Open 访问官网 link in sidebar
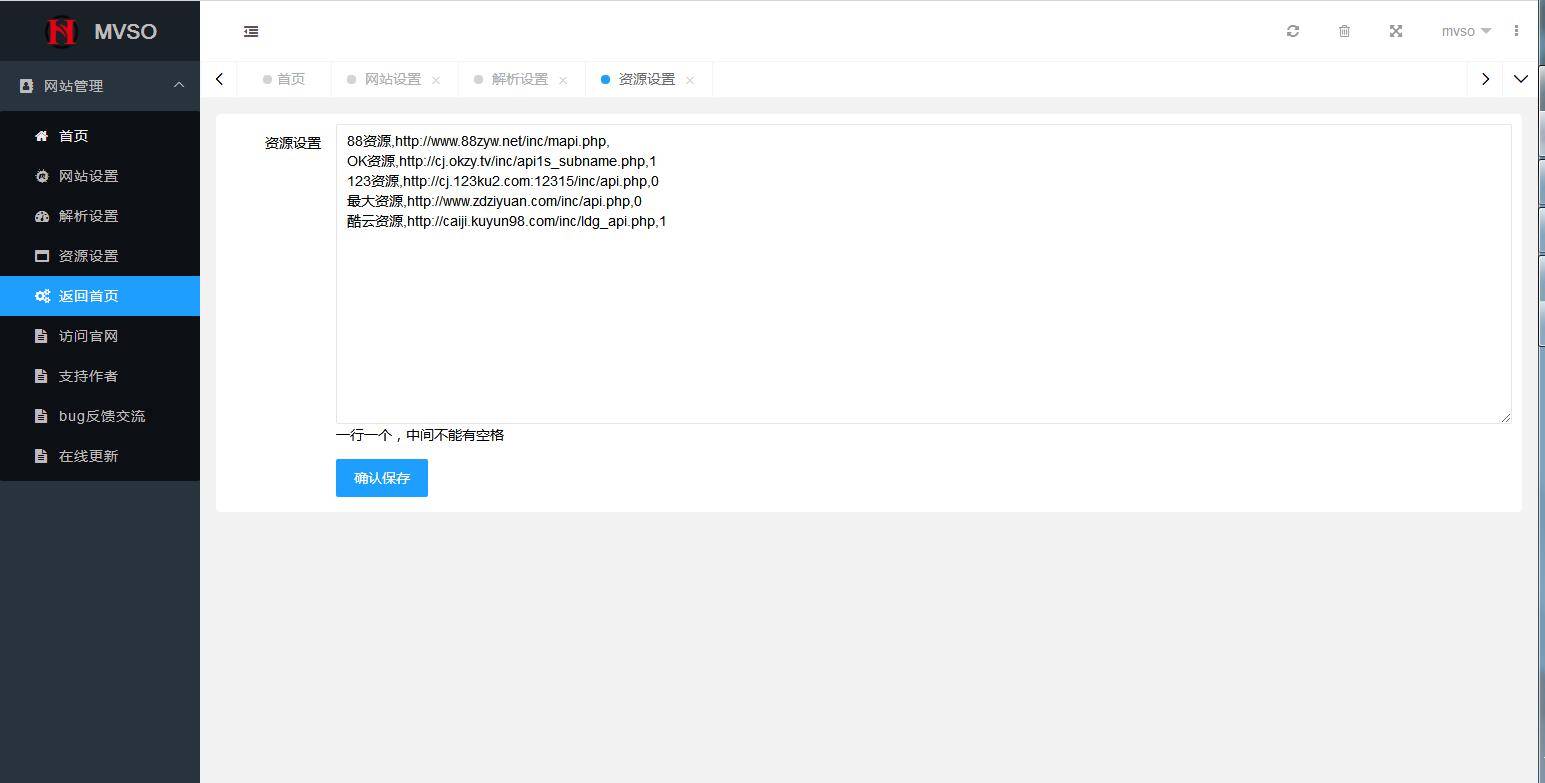The image size is (1545, 783). (x=88, y=336)
